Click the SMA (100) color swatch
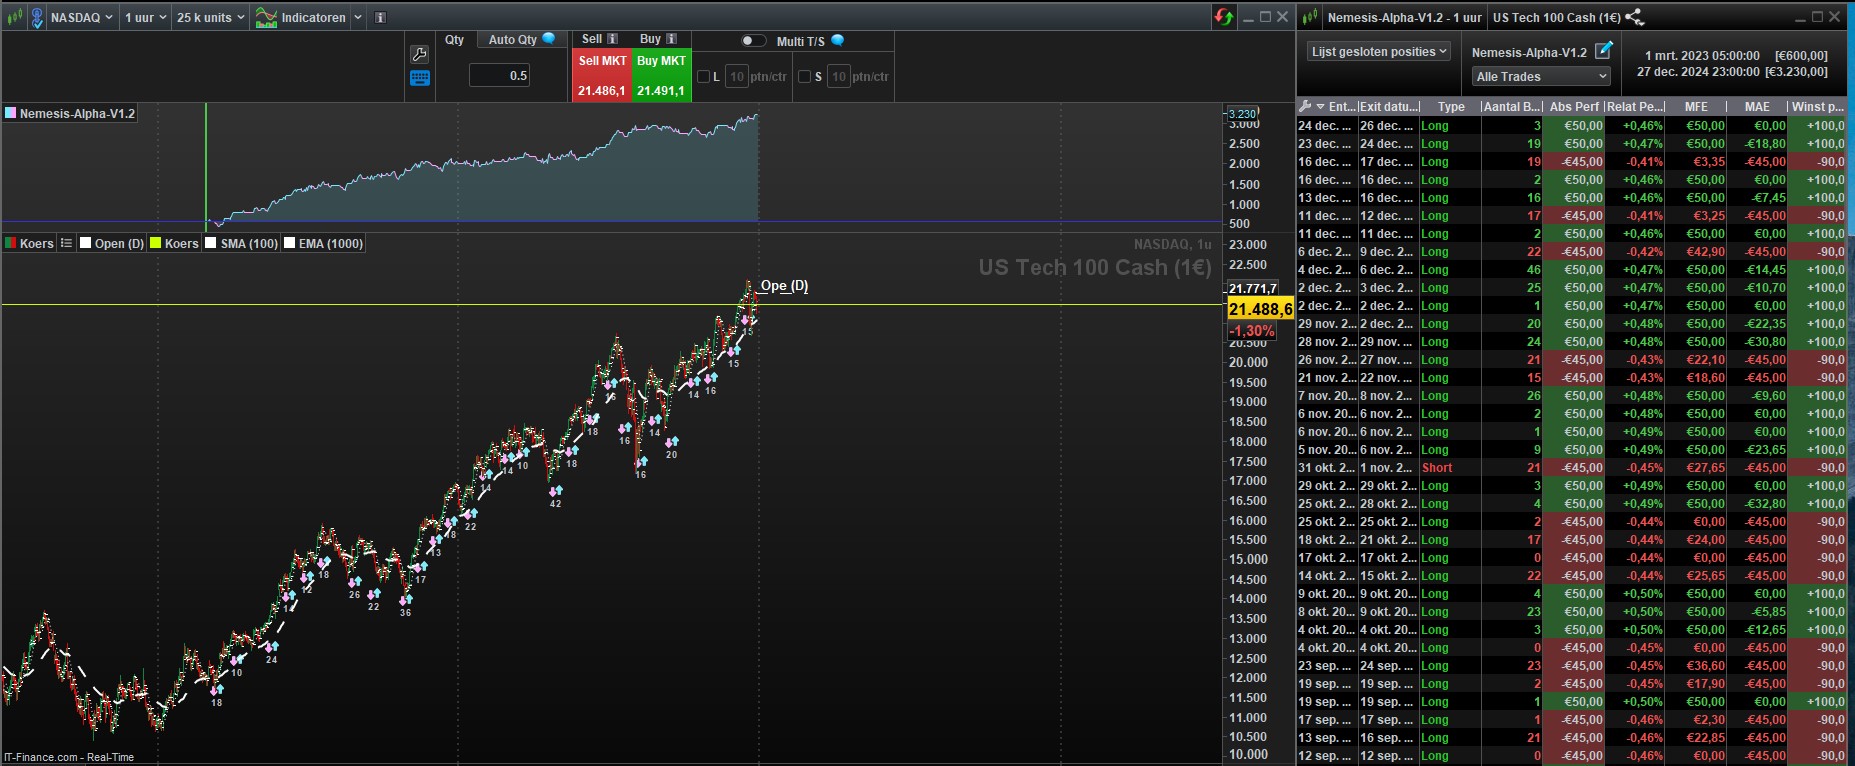 click(211, 243)
